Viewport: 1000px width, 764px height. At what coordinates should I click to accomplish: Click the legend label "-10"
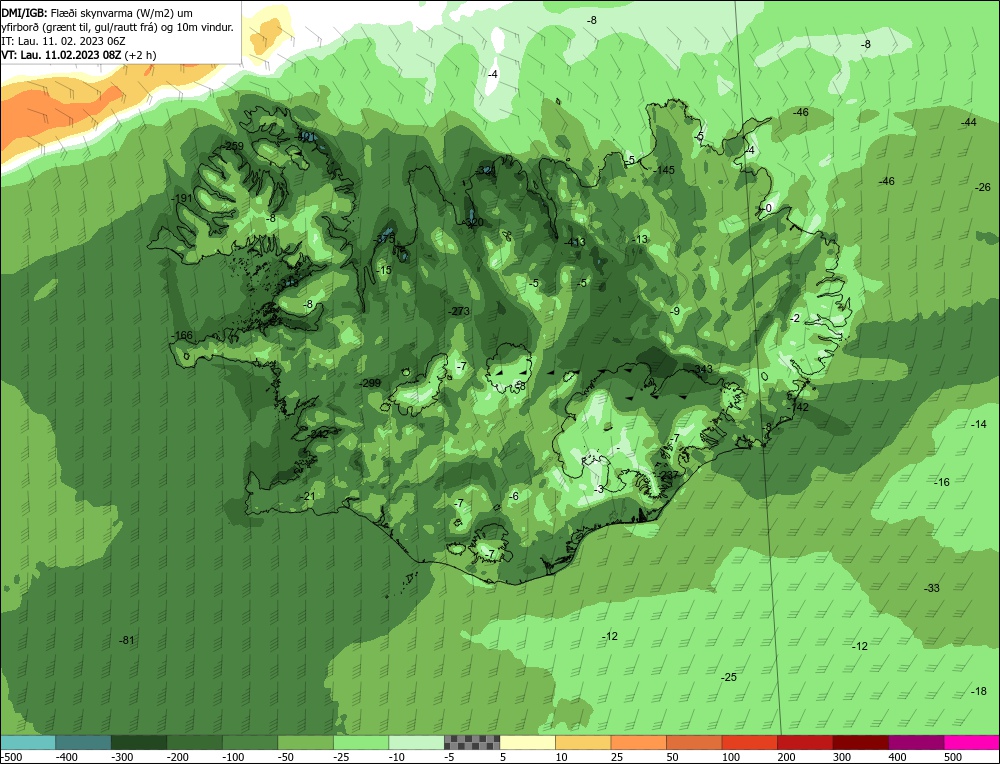(x=397, y=757)
